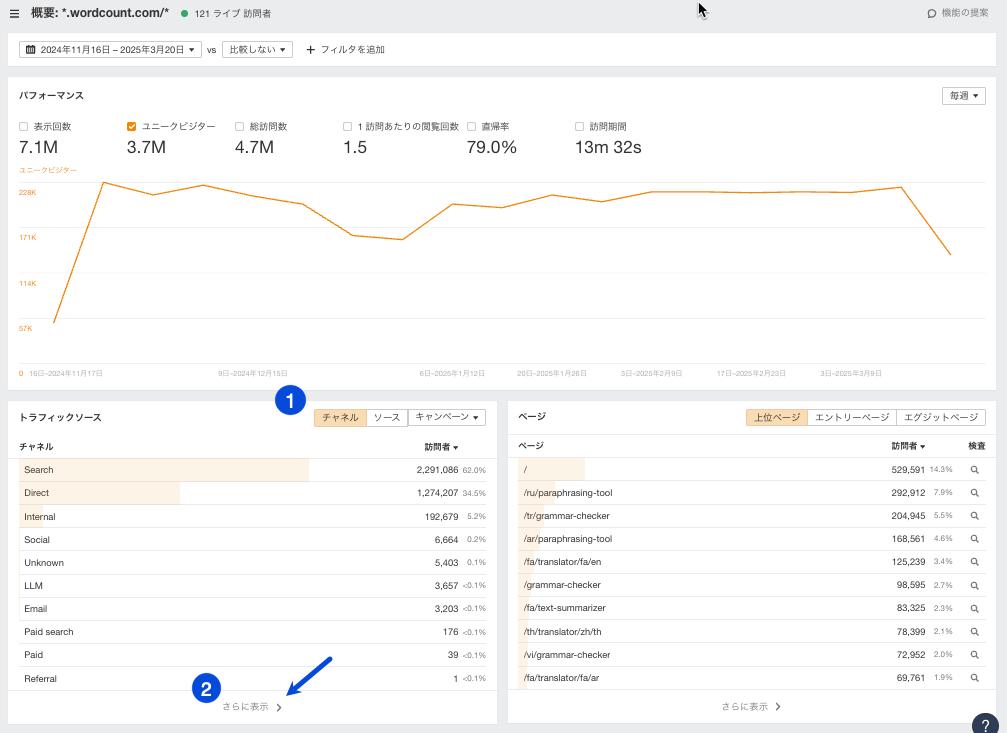Click さらに表示 under traffic sources
This screenshot has width=1007, height=733.
coord(250,705)
